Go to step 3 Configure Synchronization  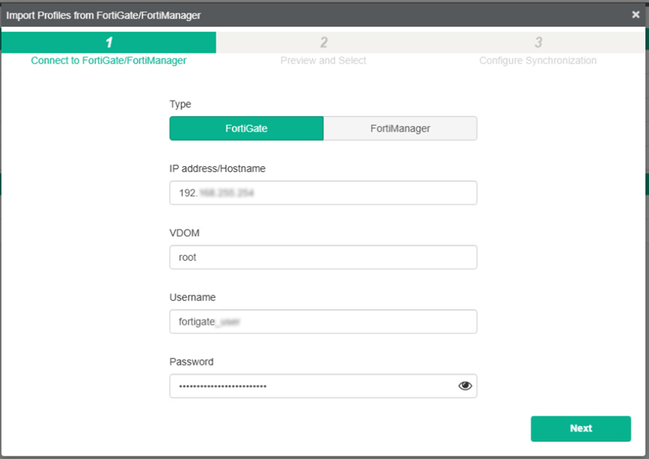click(x=538, y=49)
